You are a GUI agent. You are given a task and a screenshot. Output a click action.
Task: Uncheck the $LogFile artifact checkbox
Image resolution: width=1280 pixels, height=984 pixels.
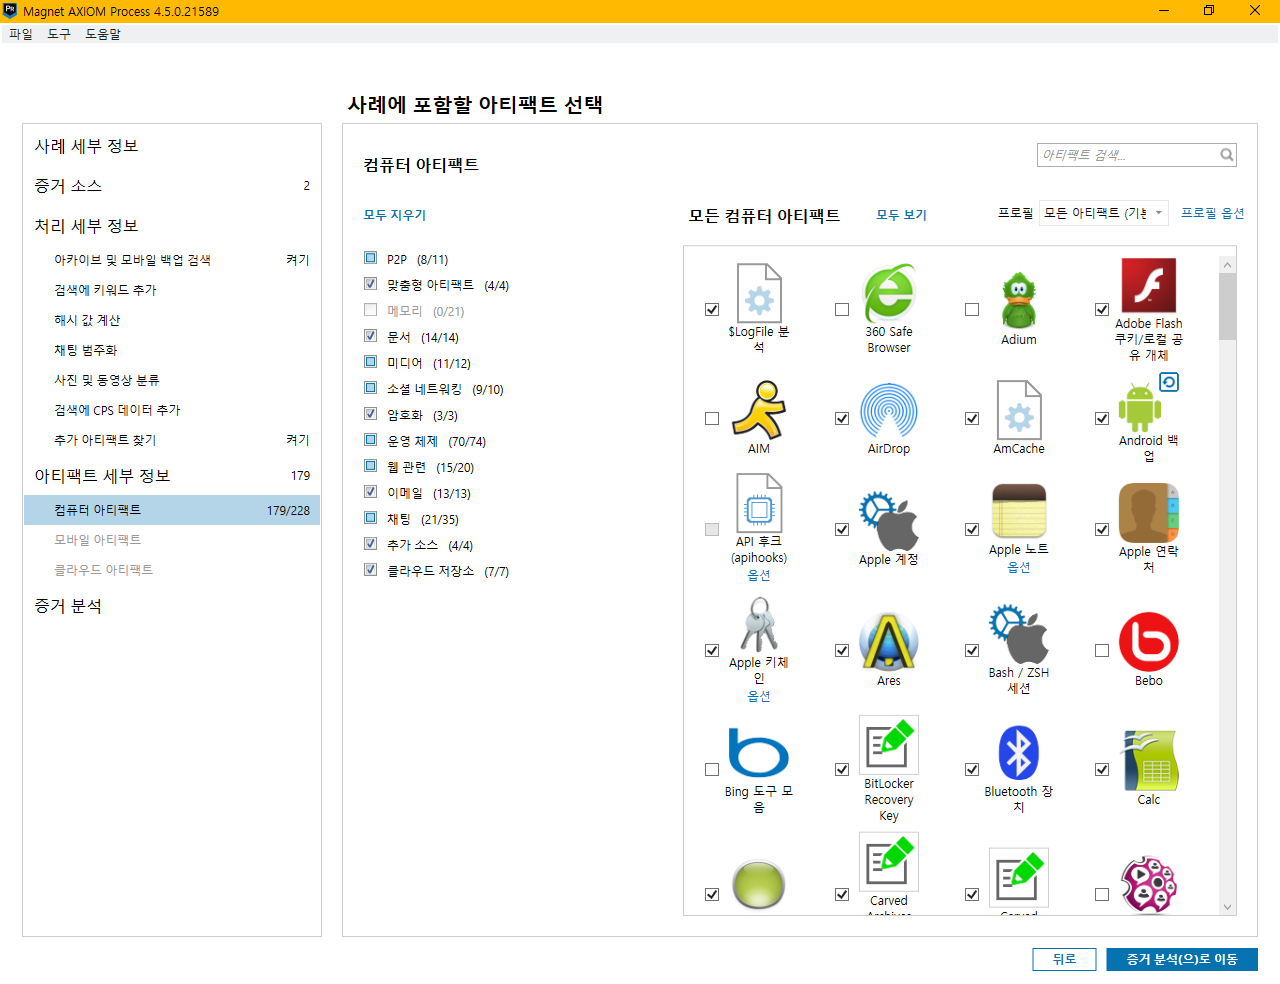tap(712, 310)
